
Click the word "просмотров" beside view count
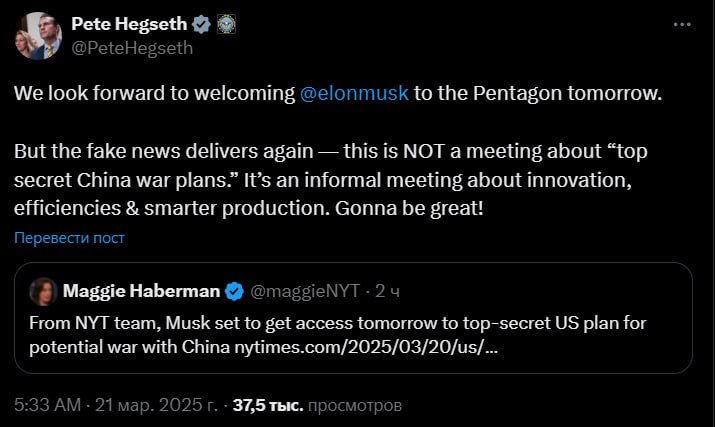(x=355, y=406)
